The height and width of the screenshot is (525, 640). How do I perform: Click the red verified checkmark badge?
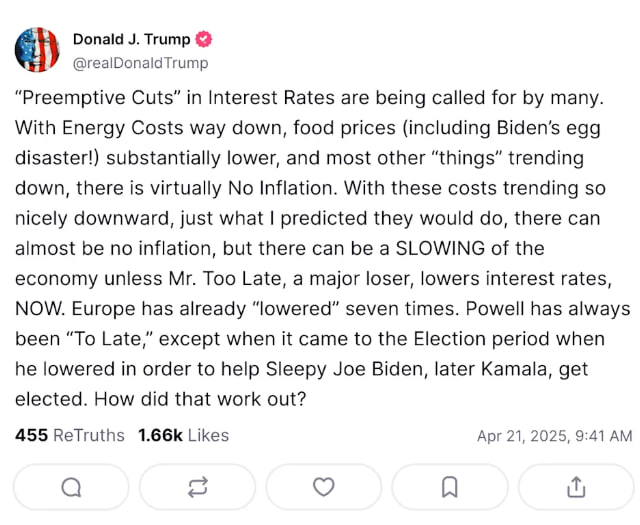click(x=203, y=40)
